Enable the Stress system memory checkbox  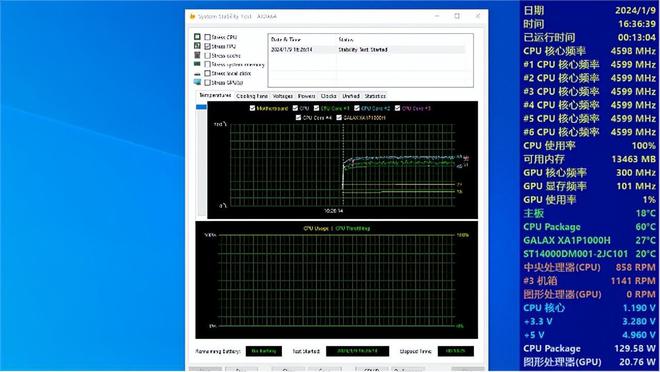pyautogui.click(x=207, y=64)
